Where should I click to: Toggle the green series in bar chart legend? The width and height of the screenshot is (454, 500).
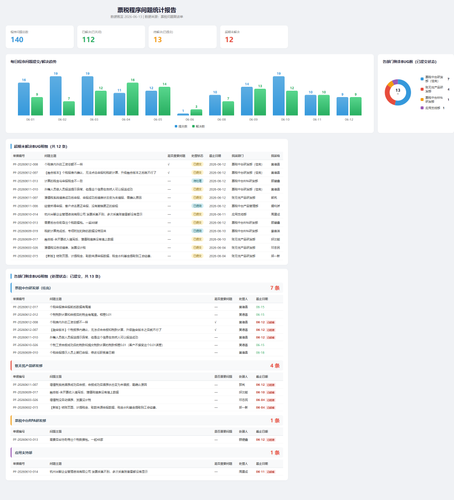(198, 126)
